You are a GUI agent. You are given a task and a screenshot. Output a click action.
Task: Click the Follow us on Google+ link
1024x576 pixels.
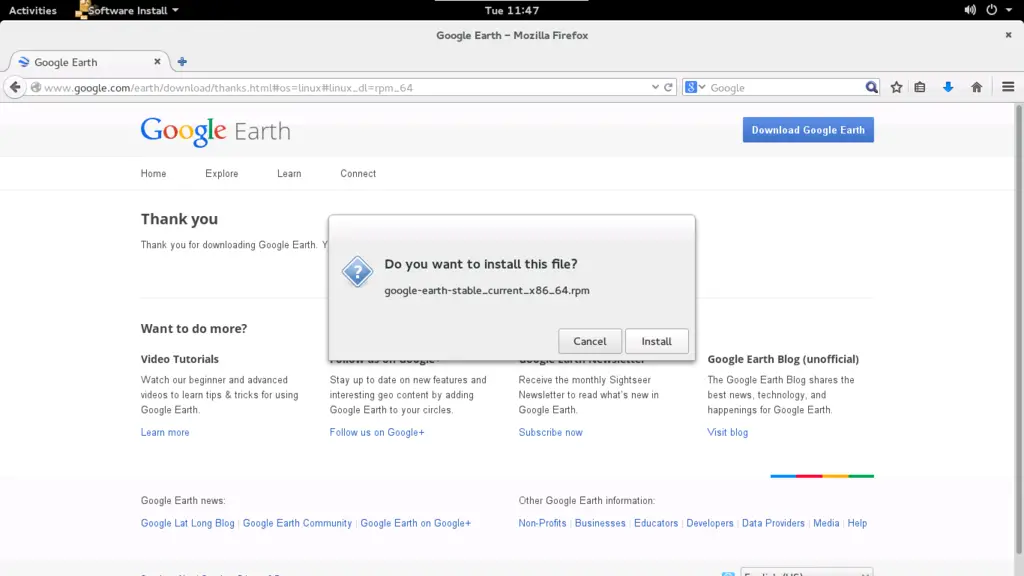(377, 432)
